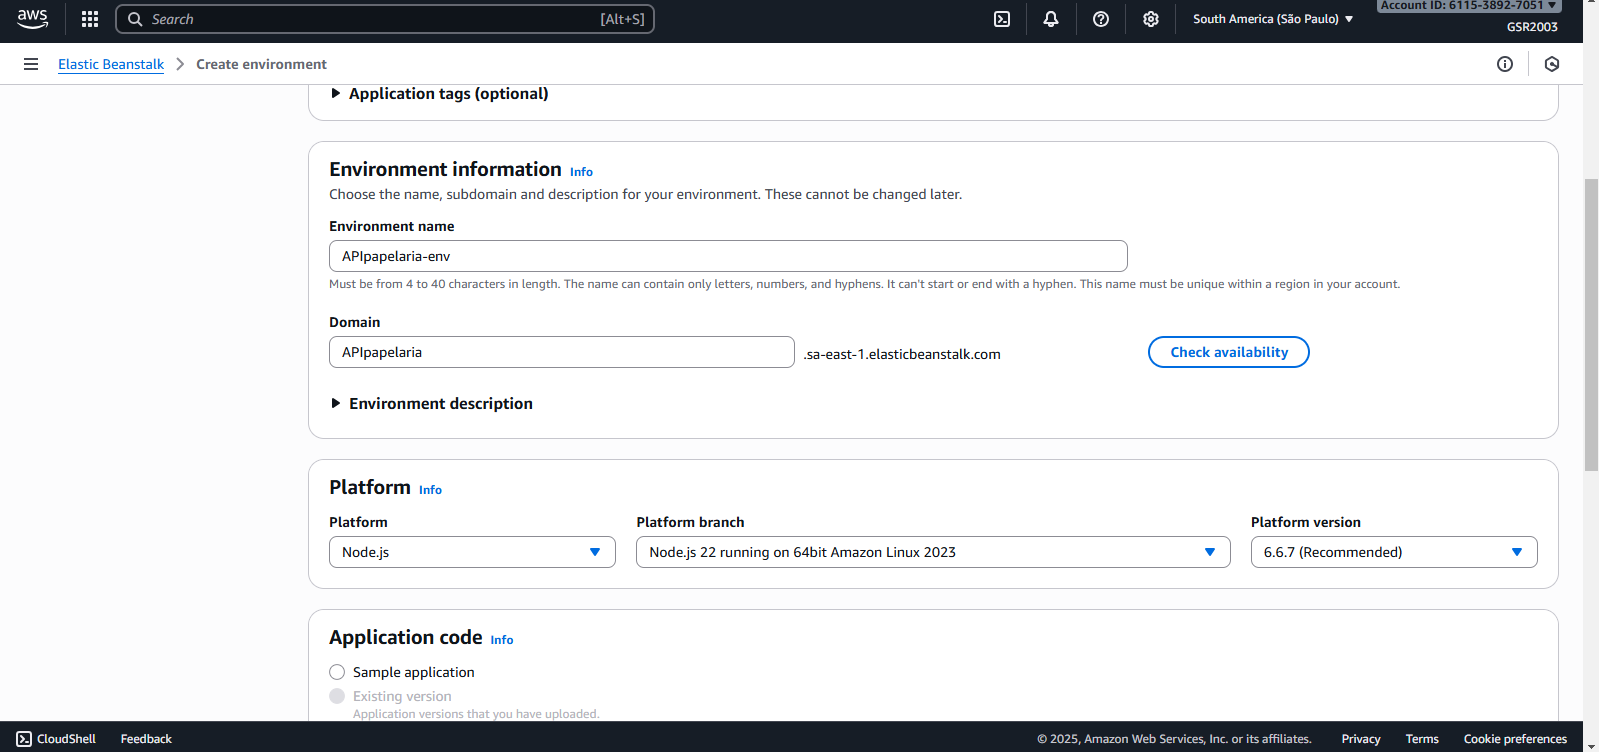Open Cookie preferences in footer
Image resolution: width=1599 pixels, height=752 pixels.
pos(1515,739)
